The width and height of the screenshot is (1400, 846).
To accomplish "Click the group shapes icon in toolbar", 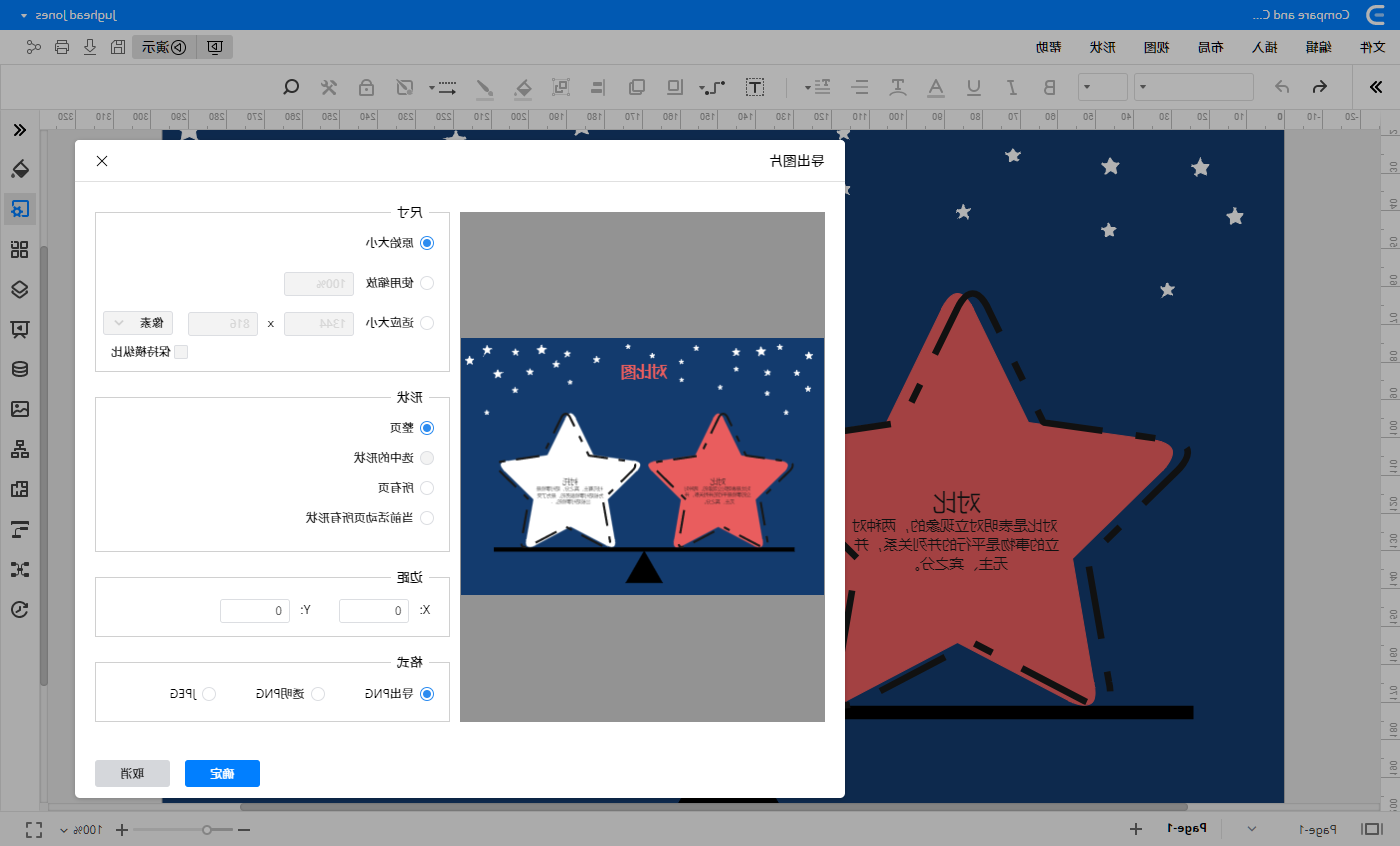I will click(x=562, y=87).
